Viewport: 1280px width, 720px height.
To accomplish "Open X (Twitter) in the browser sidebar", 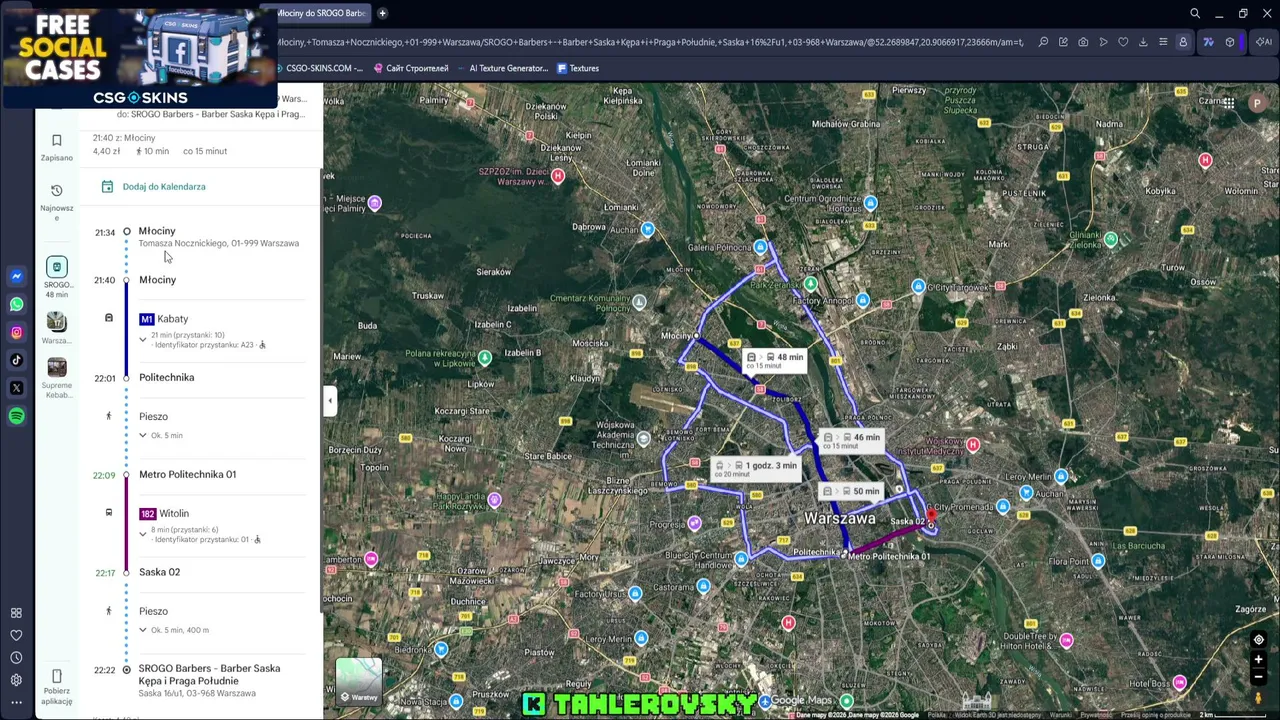I will [16, 388].
